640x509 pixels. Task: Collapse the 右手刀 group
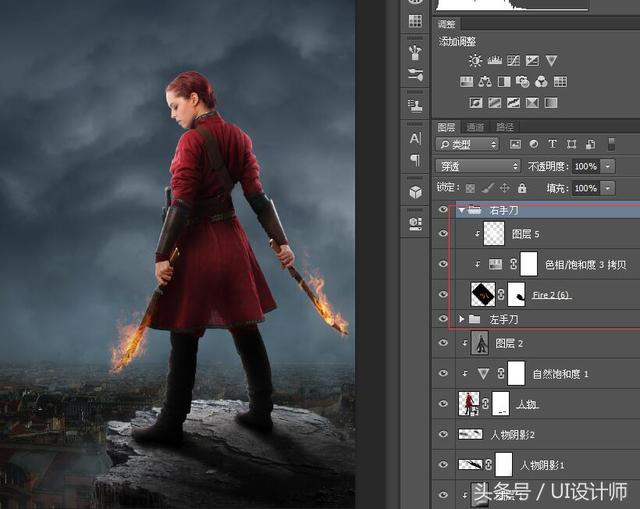pos(462,210)
